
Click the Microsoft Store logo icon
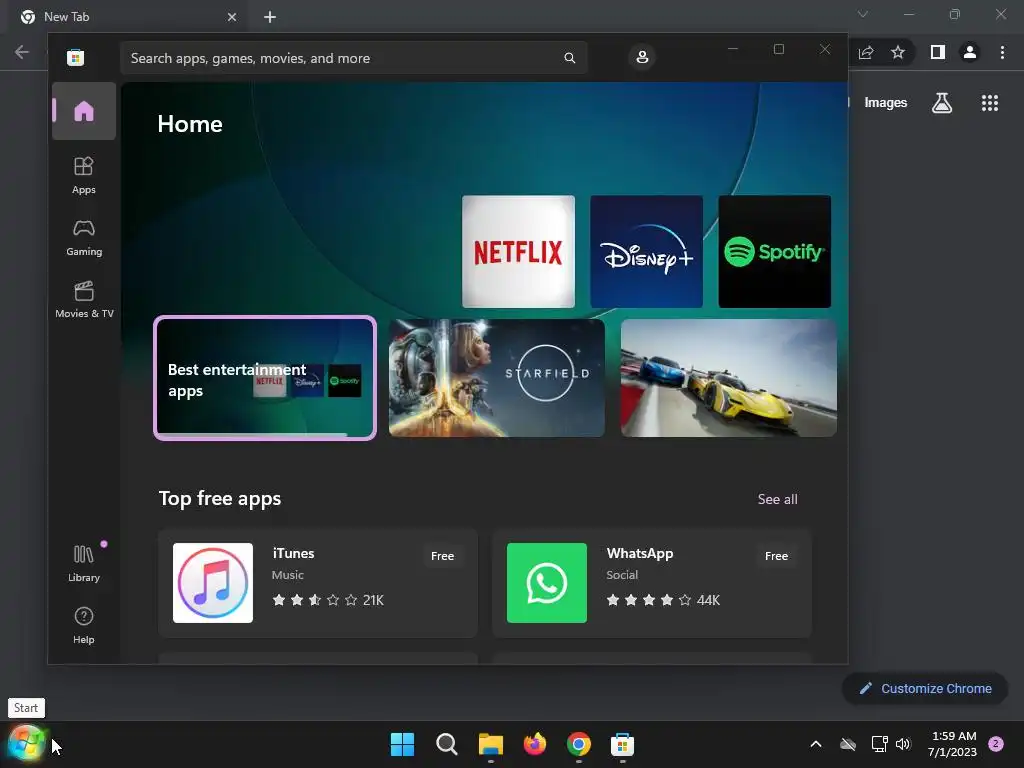tap(75, 57)
